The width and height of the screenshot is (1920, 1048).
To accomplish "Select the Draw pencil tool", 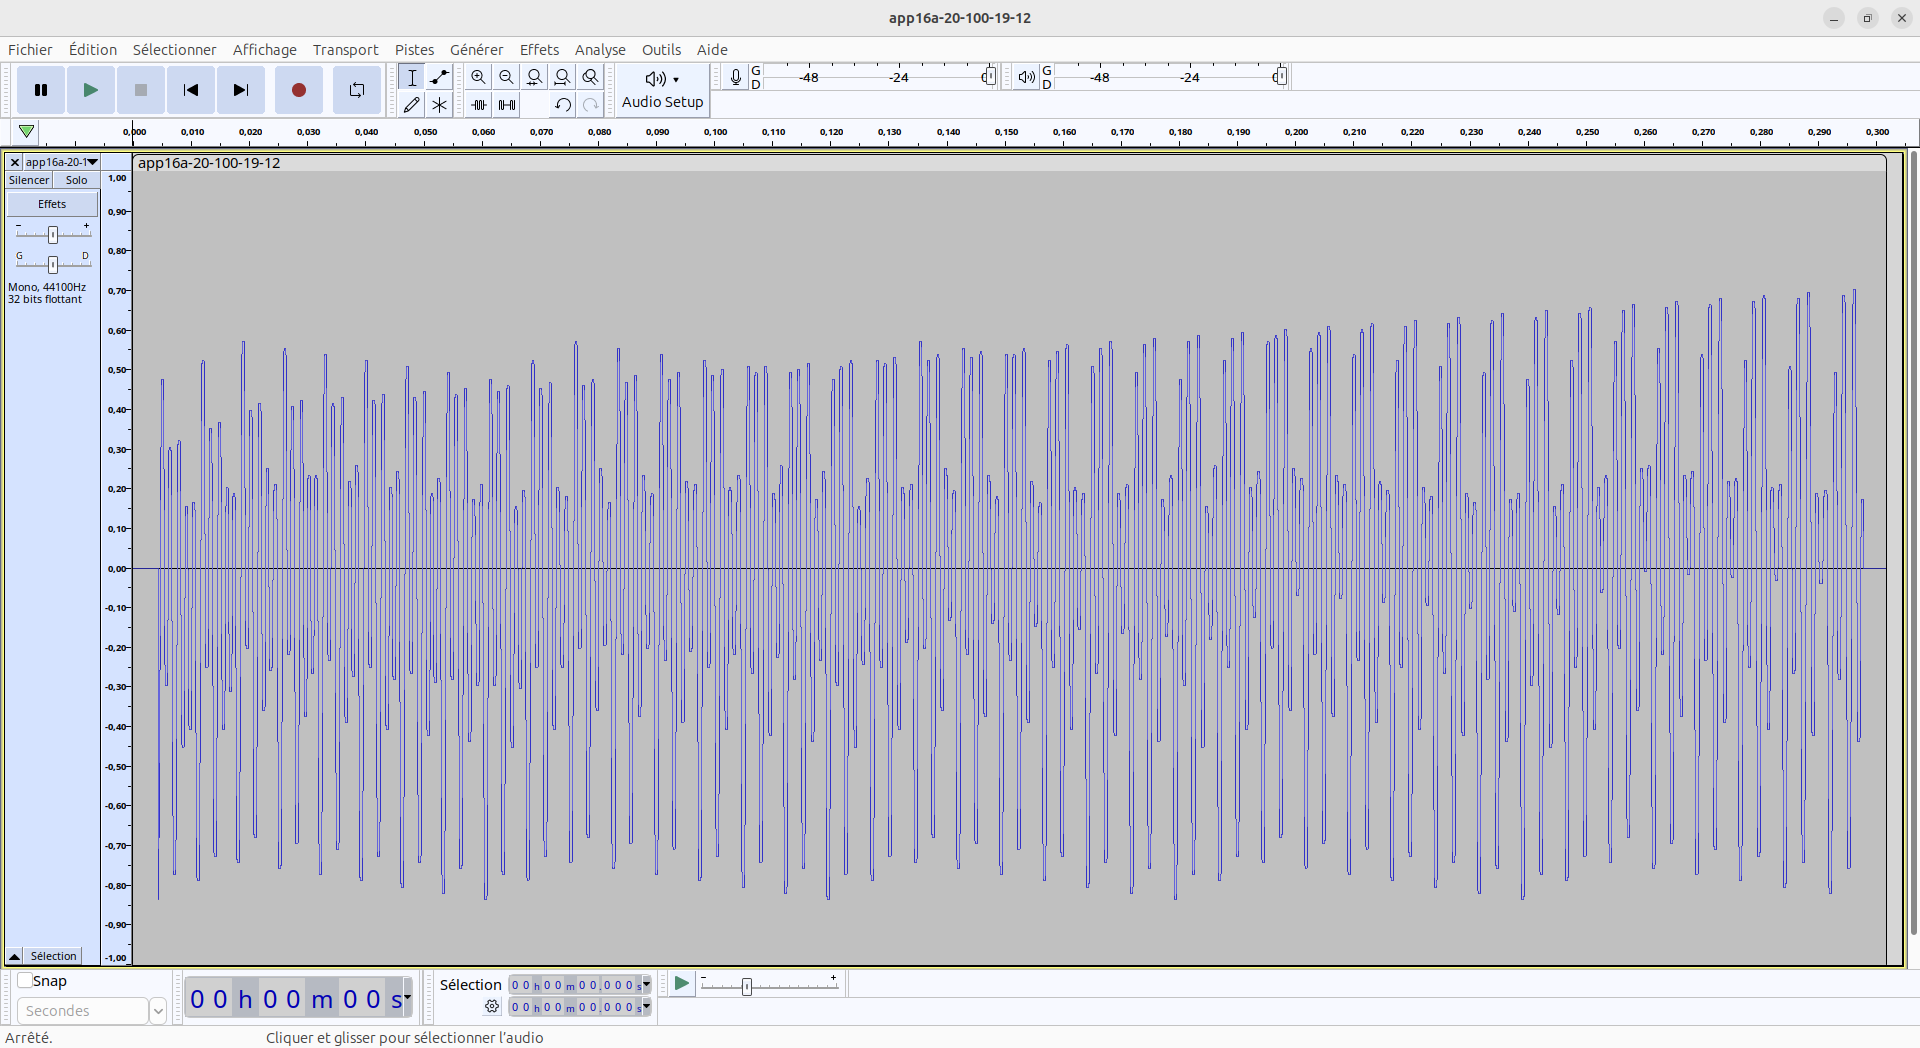I will coord(411,104).
